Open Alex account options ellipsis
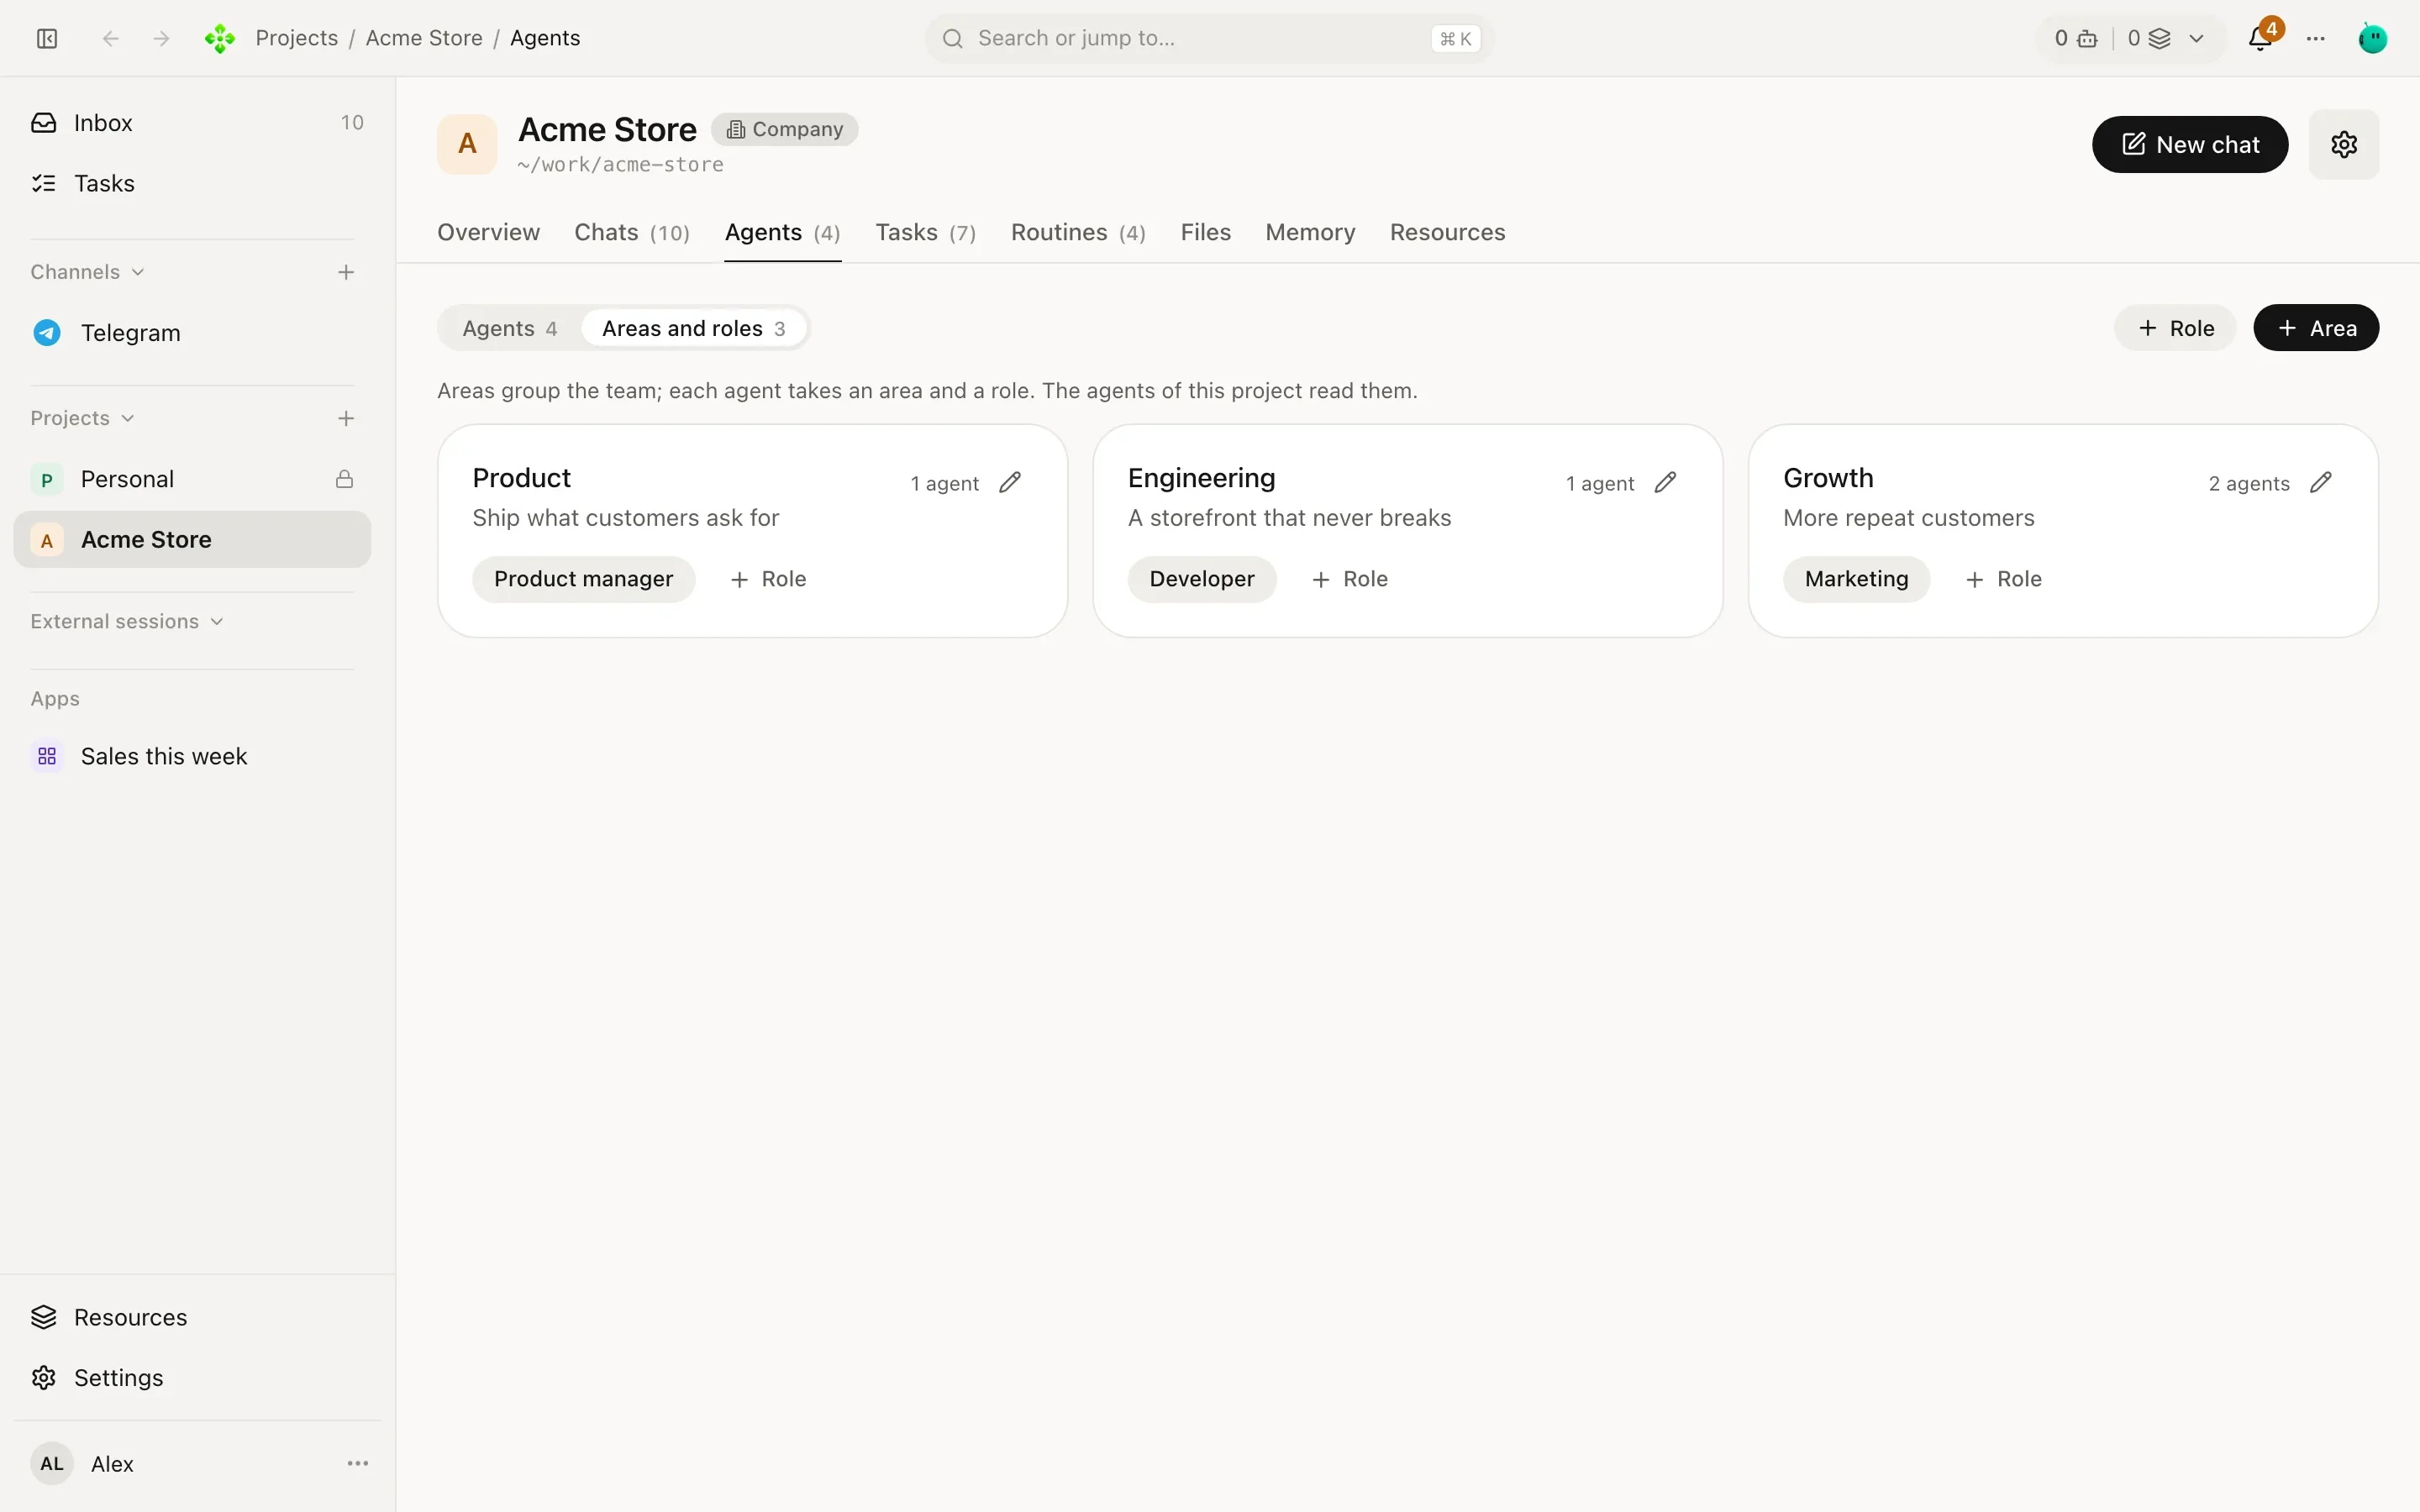The width and height of the screenshot is (2420, 1512). (358, 1463)
